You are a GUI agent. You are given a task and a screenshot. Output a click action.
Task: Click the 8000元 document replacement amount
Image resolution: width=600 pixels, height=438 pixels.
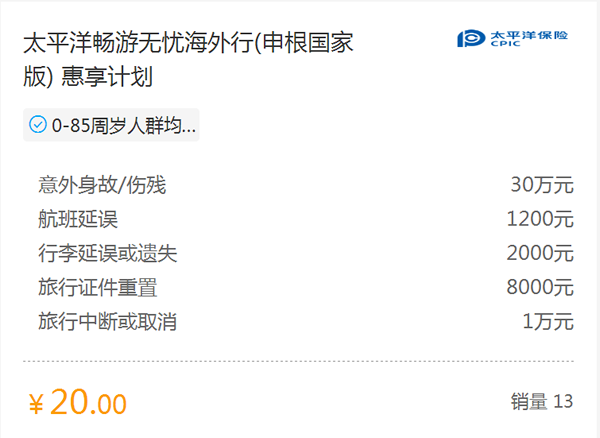[540, 287]
